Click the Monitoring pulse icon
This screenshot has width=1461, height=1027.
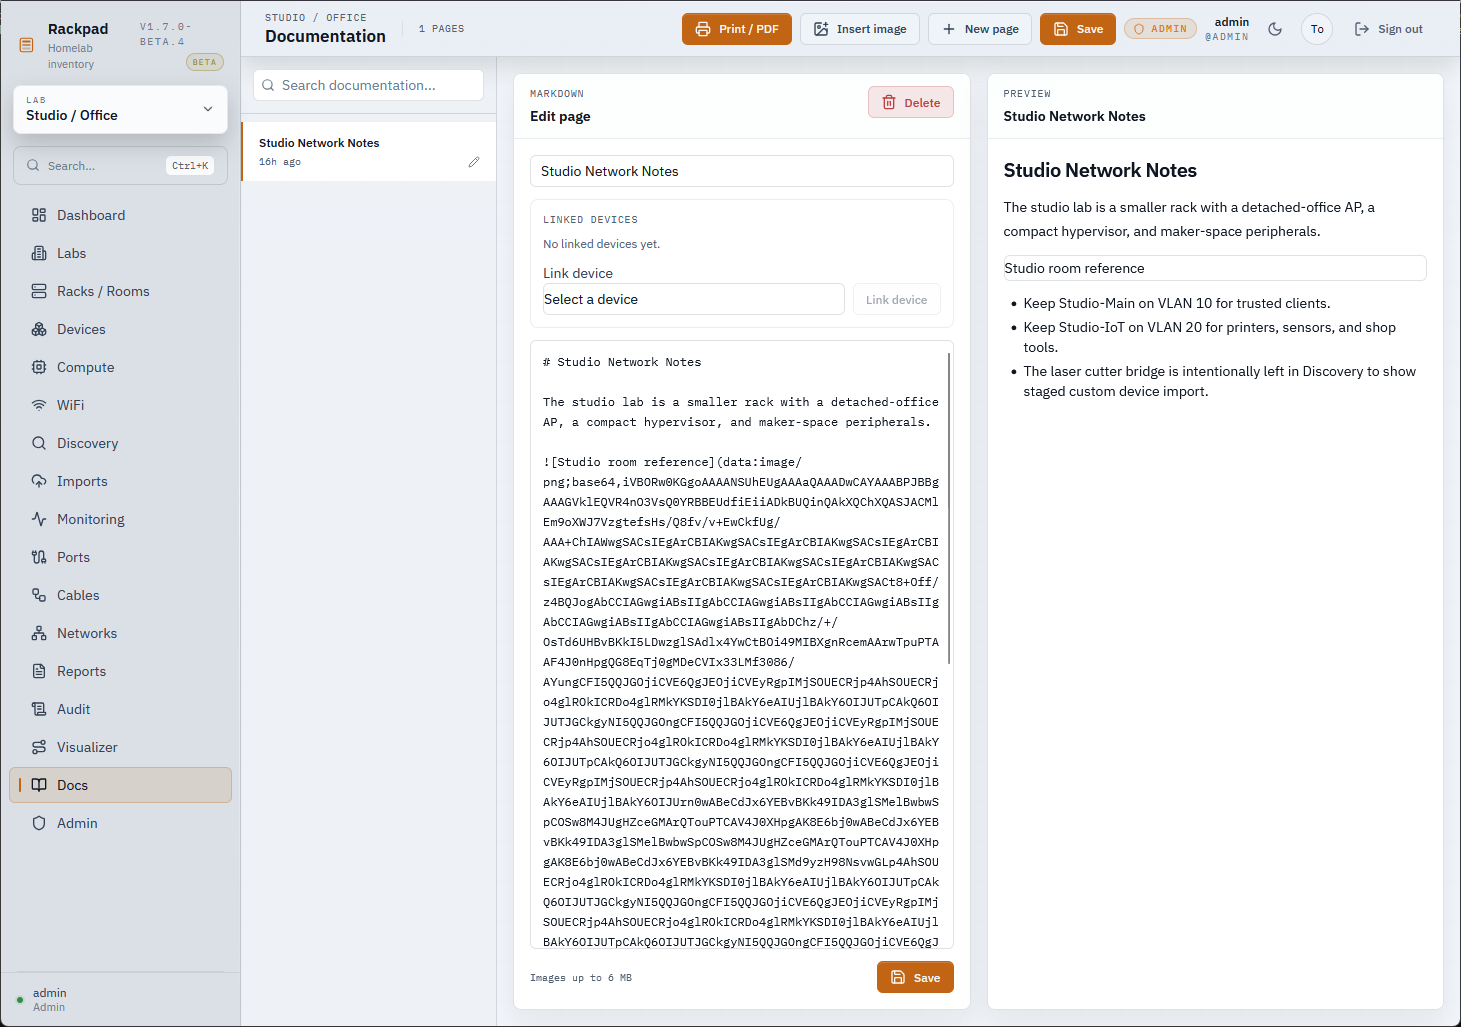39,519
